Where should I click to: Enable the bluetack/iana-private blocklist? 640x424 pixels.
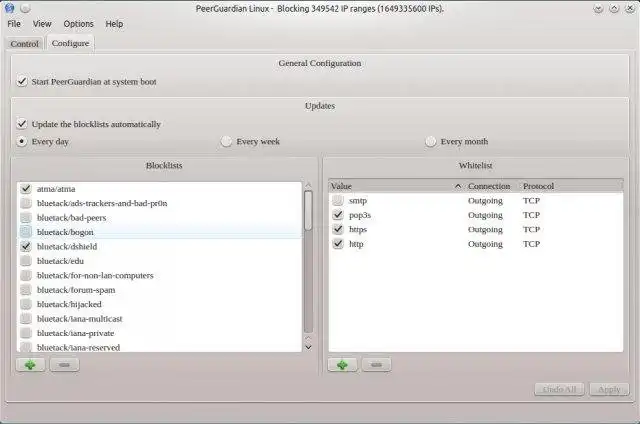(26, 333)
